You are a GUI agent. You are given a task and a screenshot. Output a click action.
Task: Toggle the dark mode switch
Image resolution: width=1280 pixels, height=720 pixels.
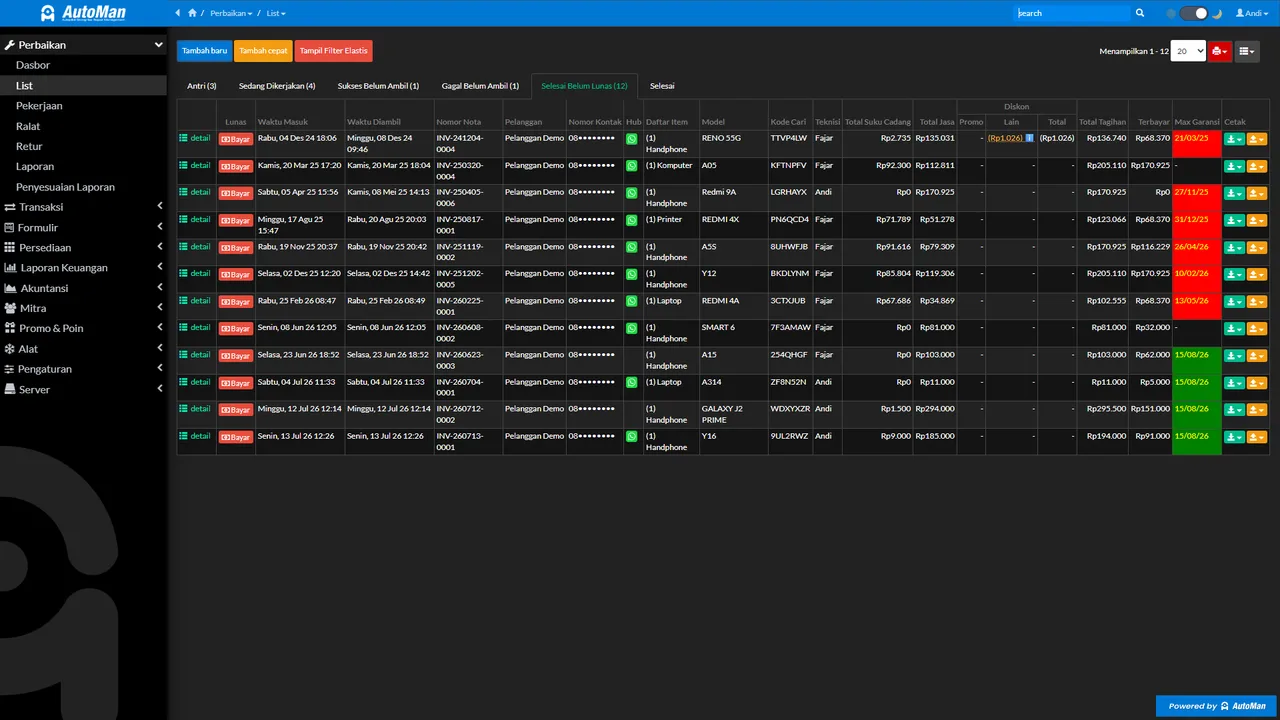click(x=1194, y=13)
